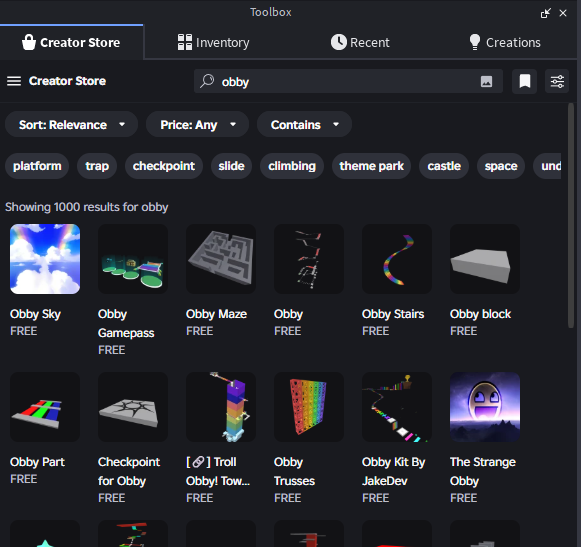Open the hamburger menu beside Creator Store
Screen dimensions: 581x547
click(x=14, y=81)
